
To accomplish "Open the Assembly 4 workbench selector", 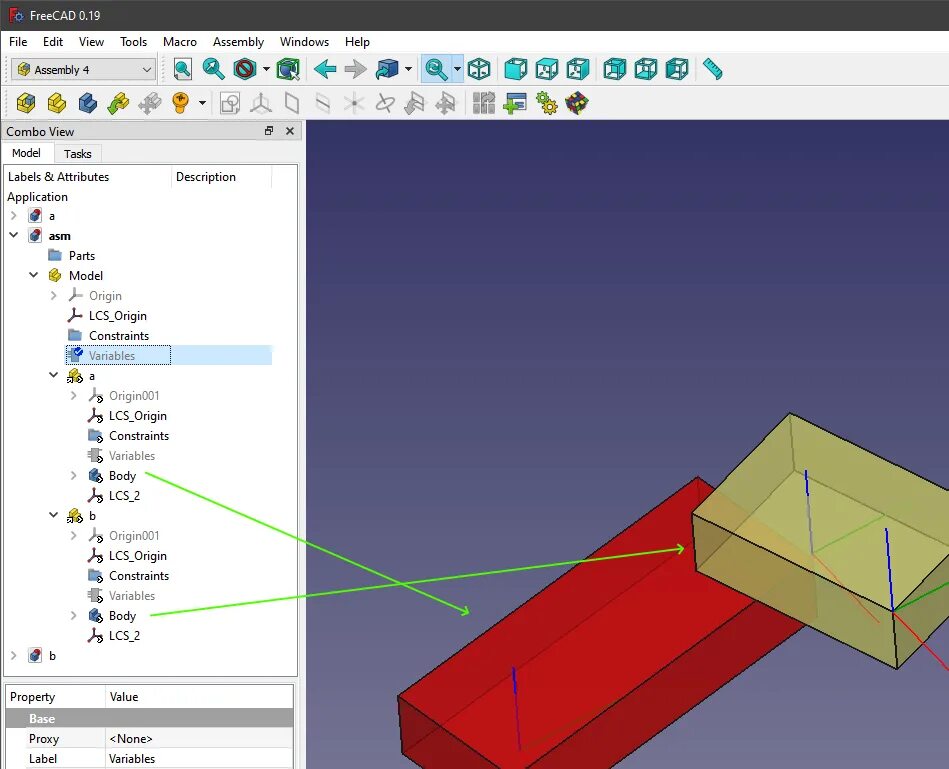I will point(84,70).
